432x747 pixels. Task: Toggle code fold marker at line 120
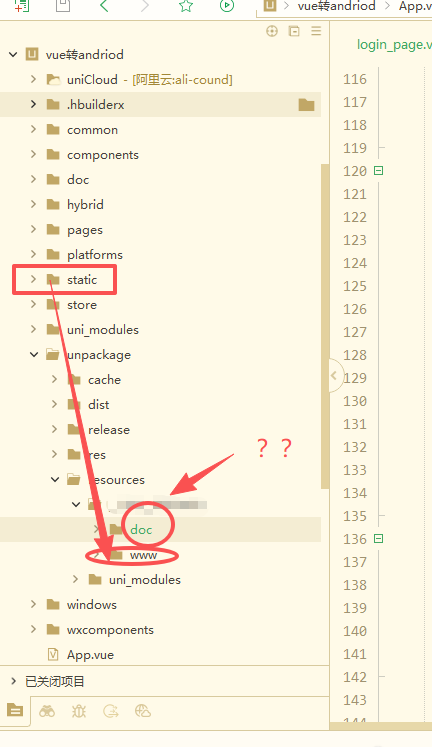[379, 171]
